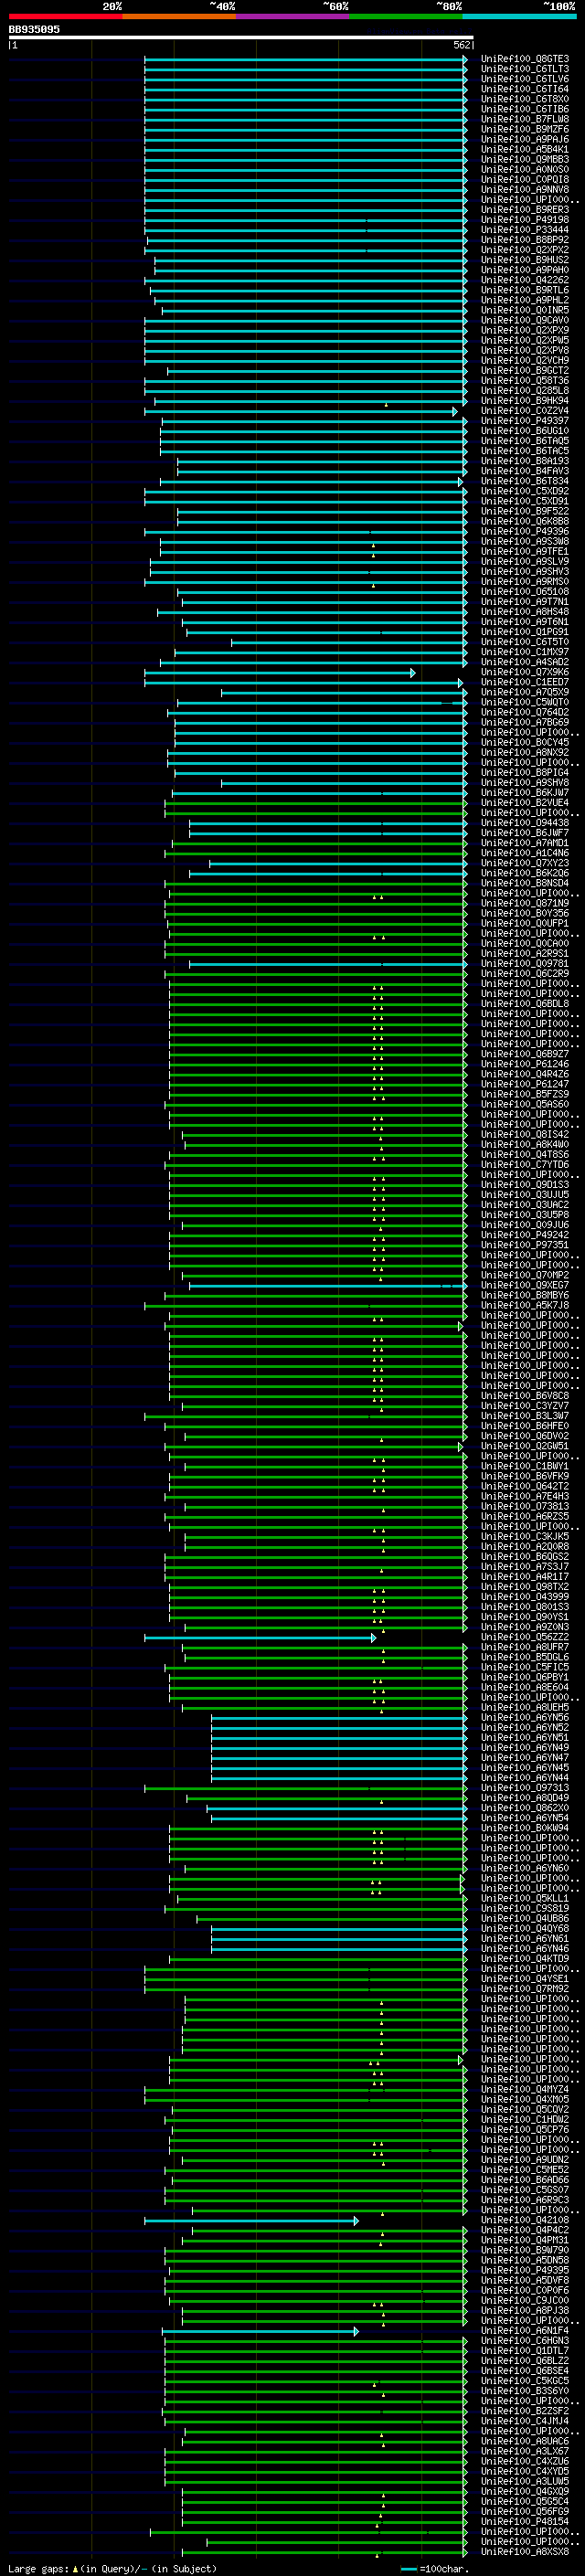585x2576 pixels.
Task: Click the red 20% identity color segment
Action: point(66,17)
